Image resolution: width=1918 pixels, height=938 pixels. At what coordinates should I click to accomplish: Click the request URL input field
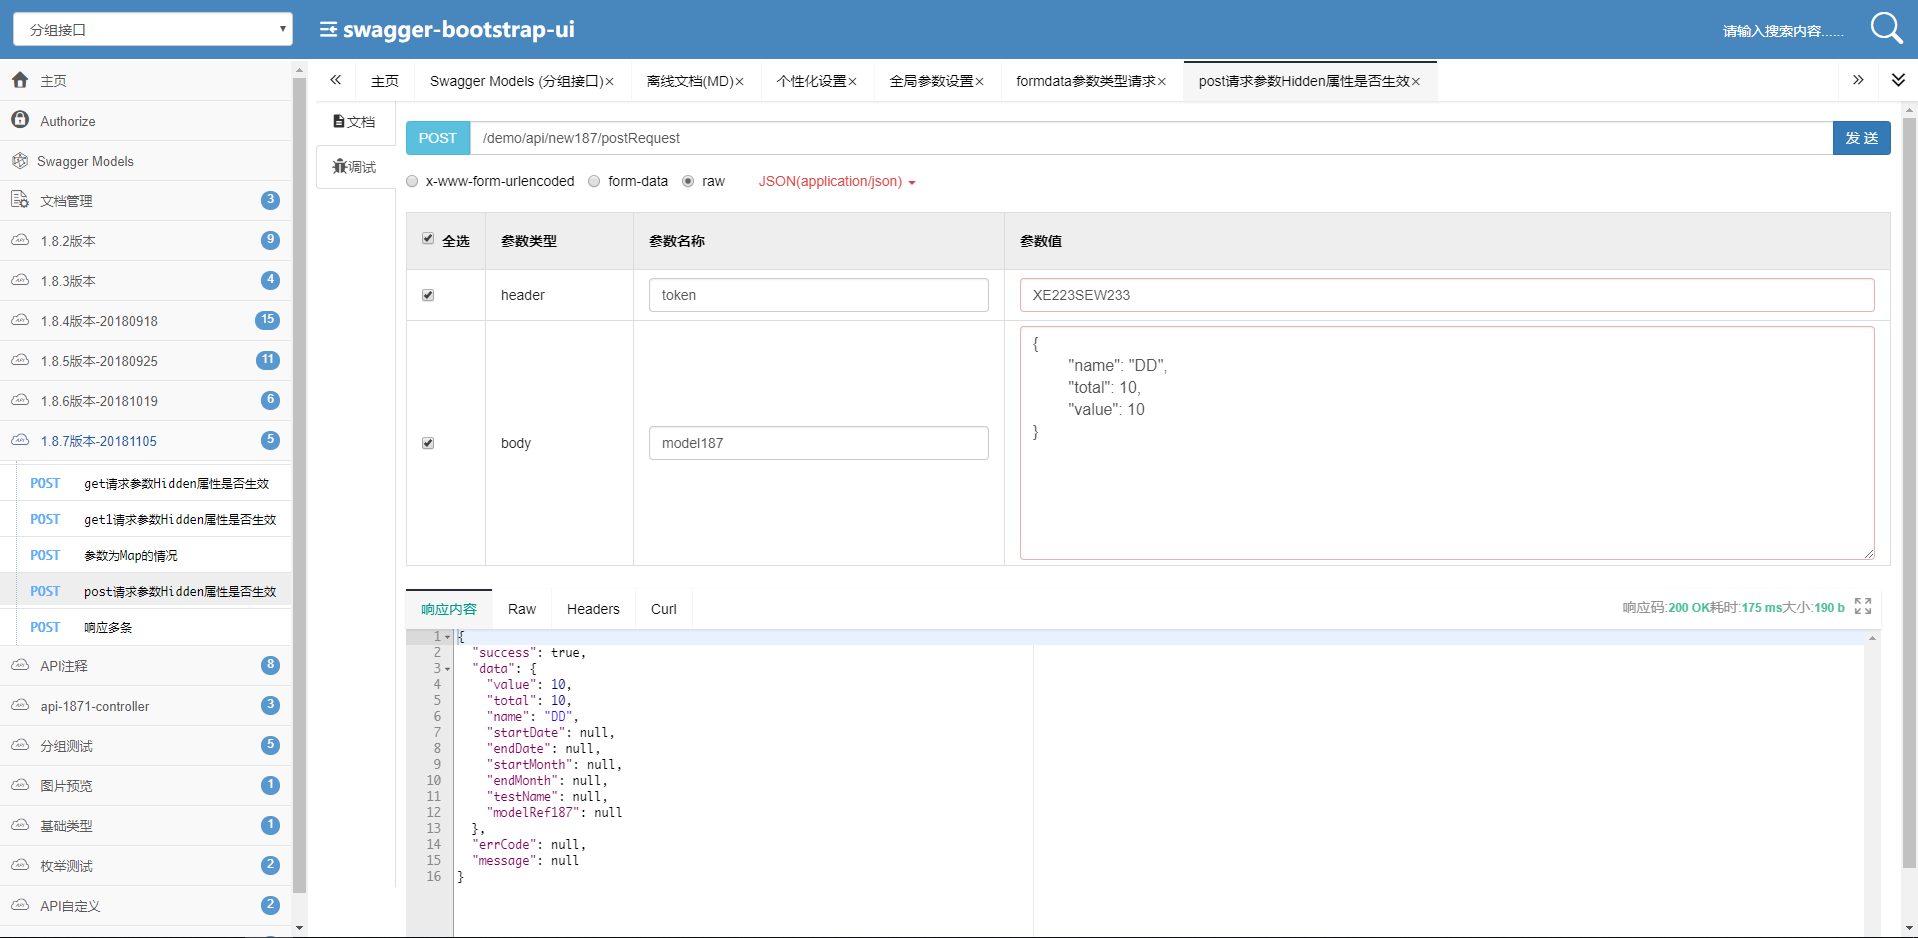pos(1151,138)
